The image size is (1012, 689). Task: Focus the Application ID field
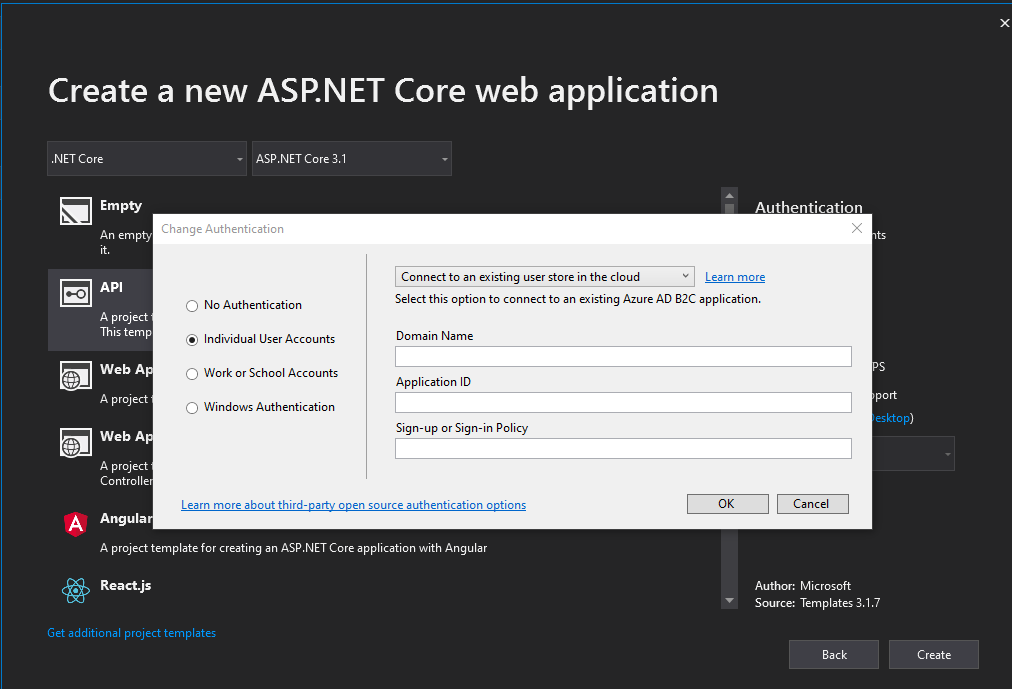click(x=623, y=403)
